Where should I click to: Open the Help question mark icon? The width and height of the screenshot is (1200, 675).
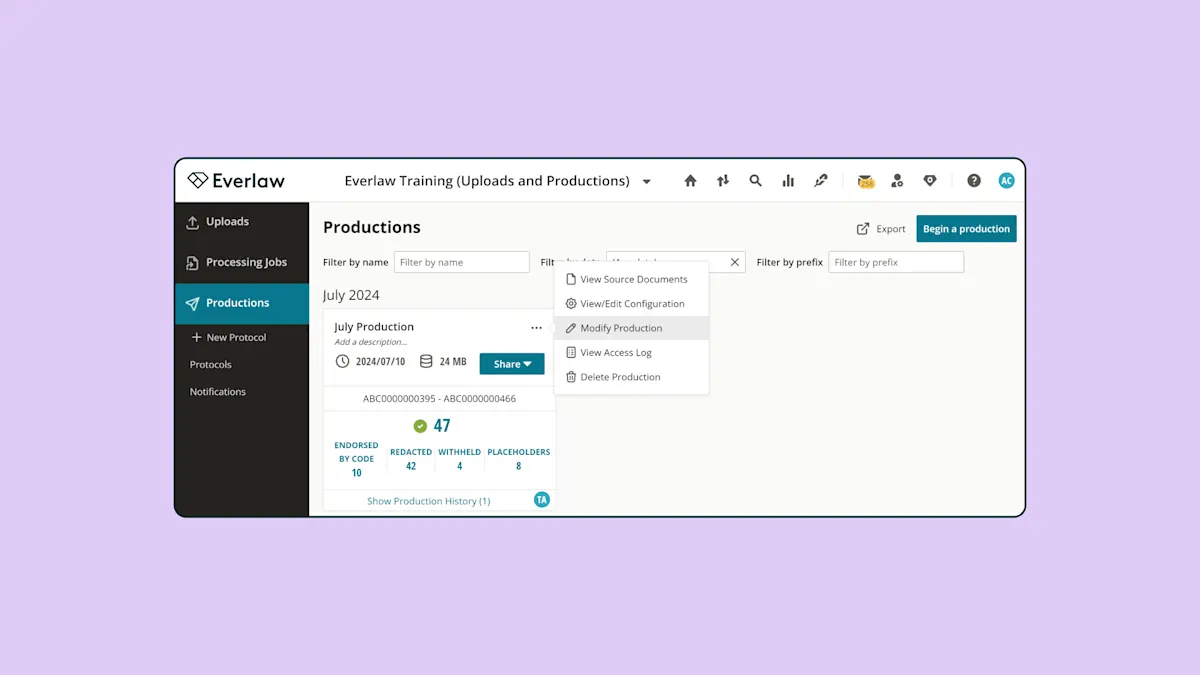coord(974,181)
